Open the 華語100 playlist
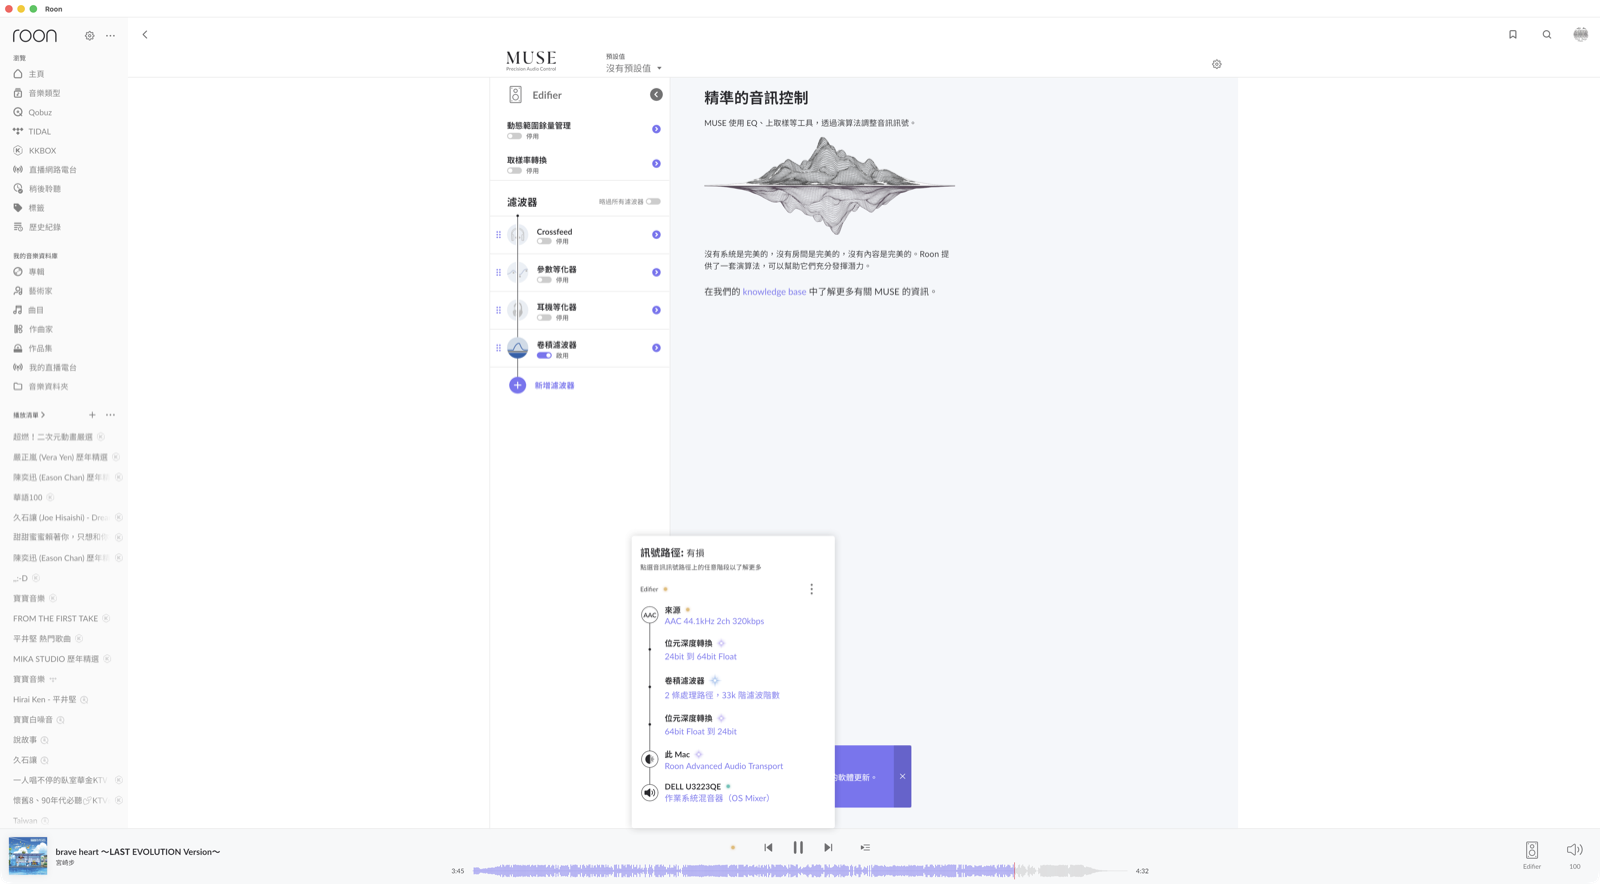 28,497
